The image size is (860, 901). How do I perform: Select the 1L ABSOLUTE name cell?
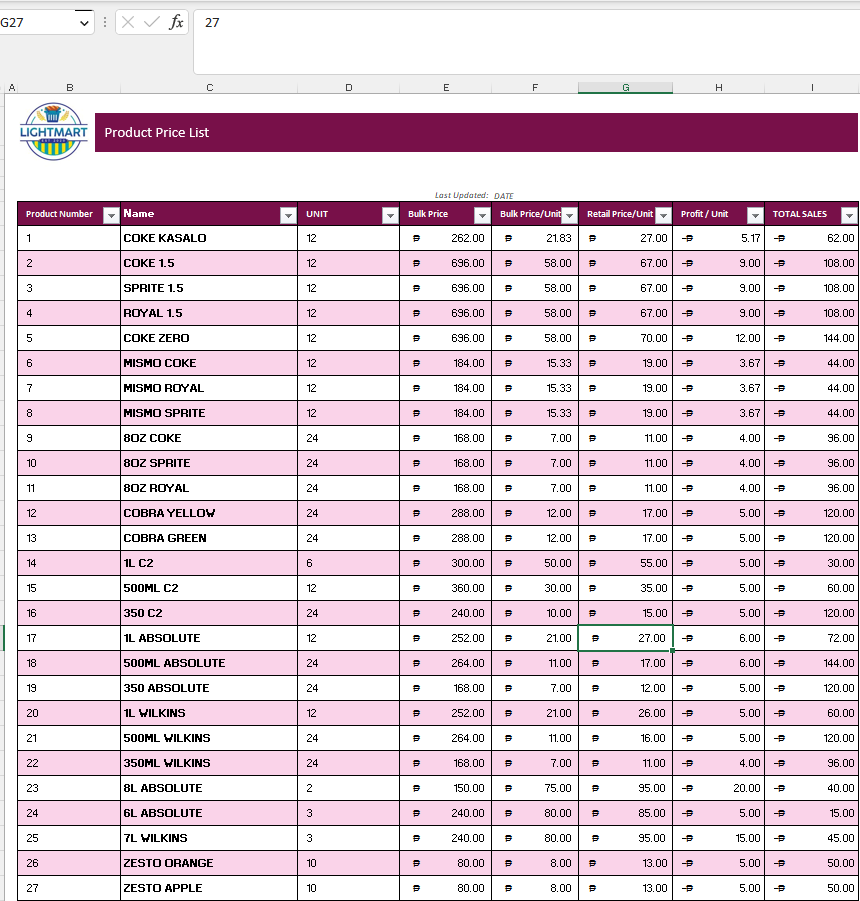coord(209,638)
